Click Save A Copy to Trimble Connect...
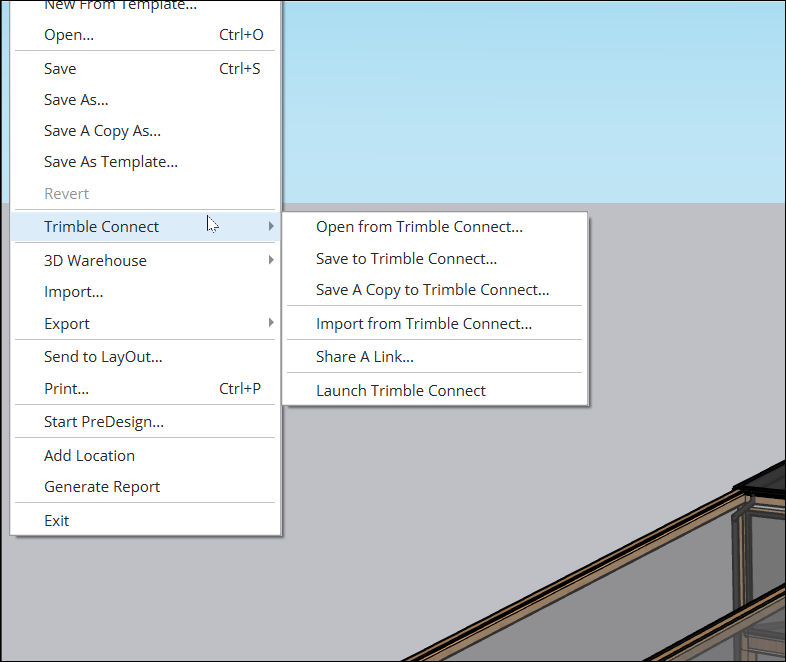 click(432, 290)
